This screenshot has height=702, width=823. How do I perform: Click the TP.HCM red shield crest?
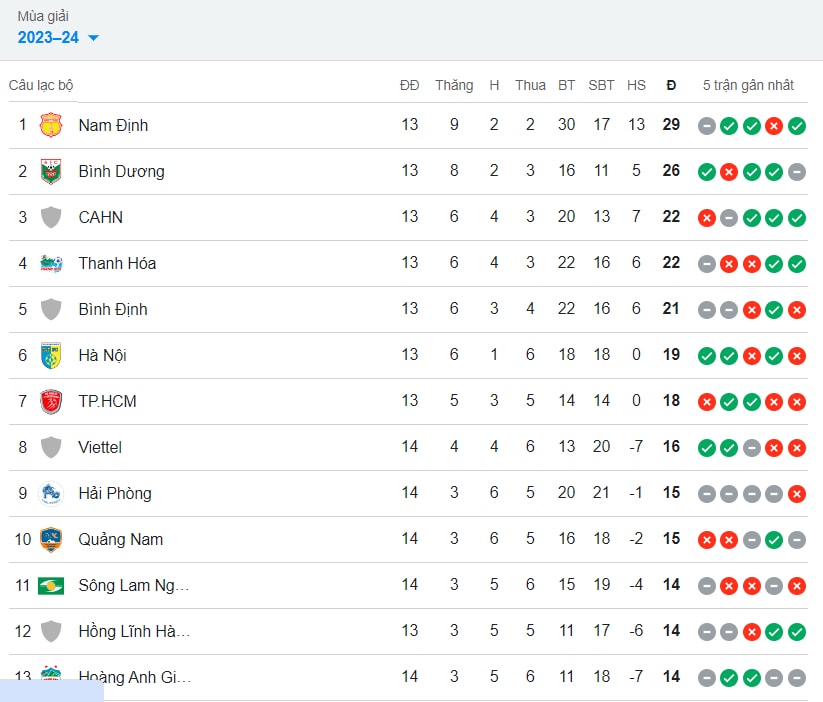pos(51,402)
